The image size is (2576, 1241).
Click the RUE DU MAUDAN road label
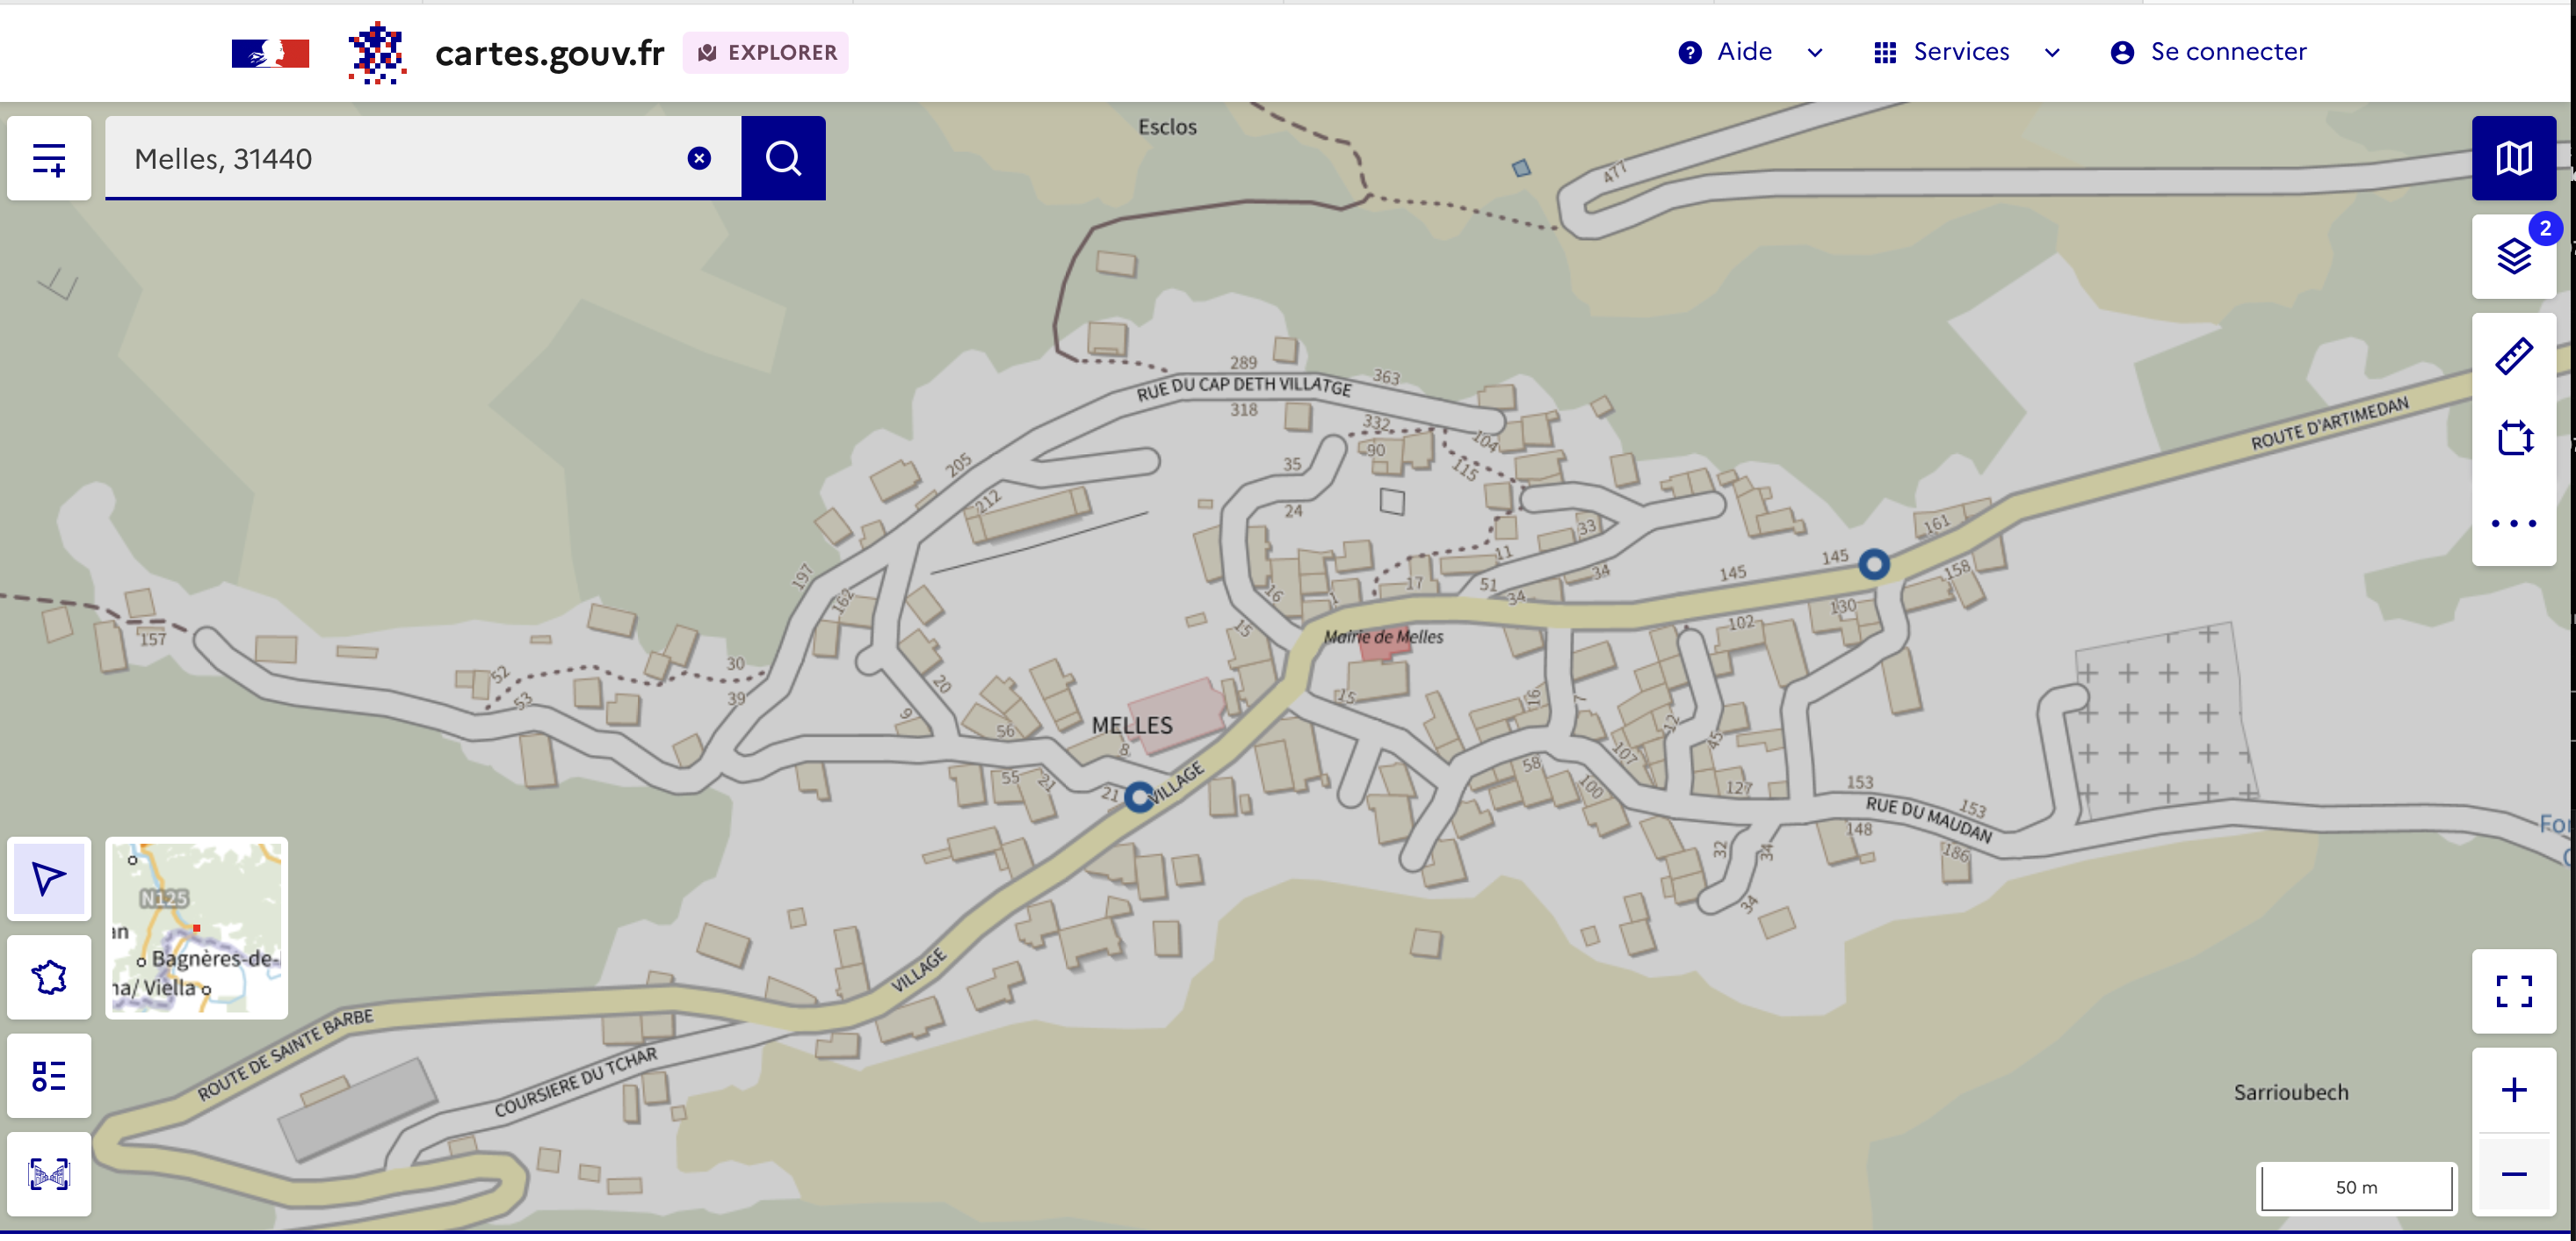(x=1928, y=819)
